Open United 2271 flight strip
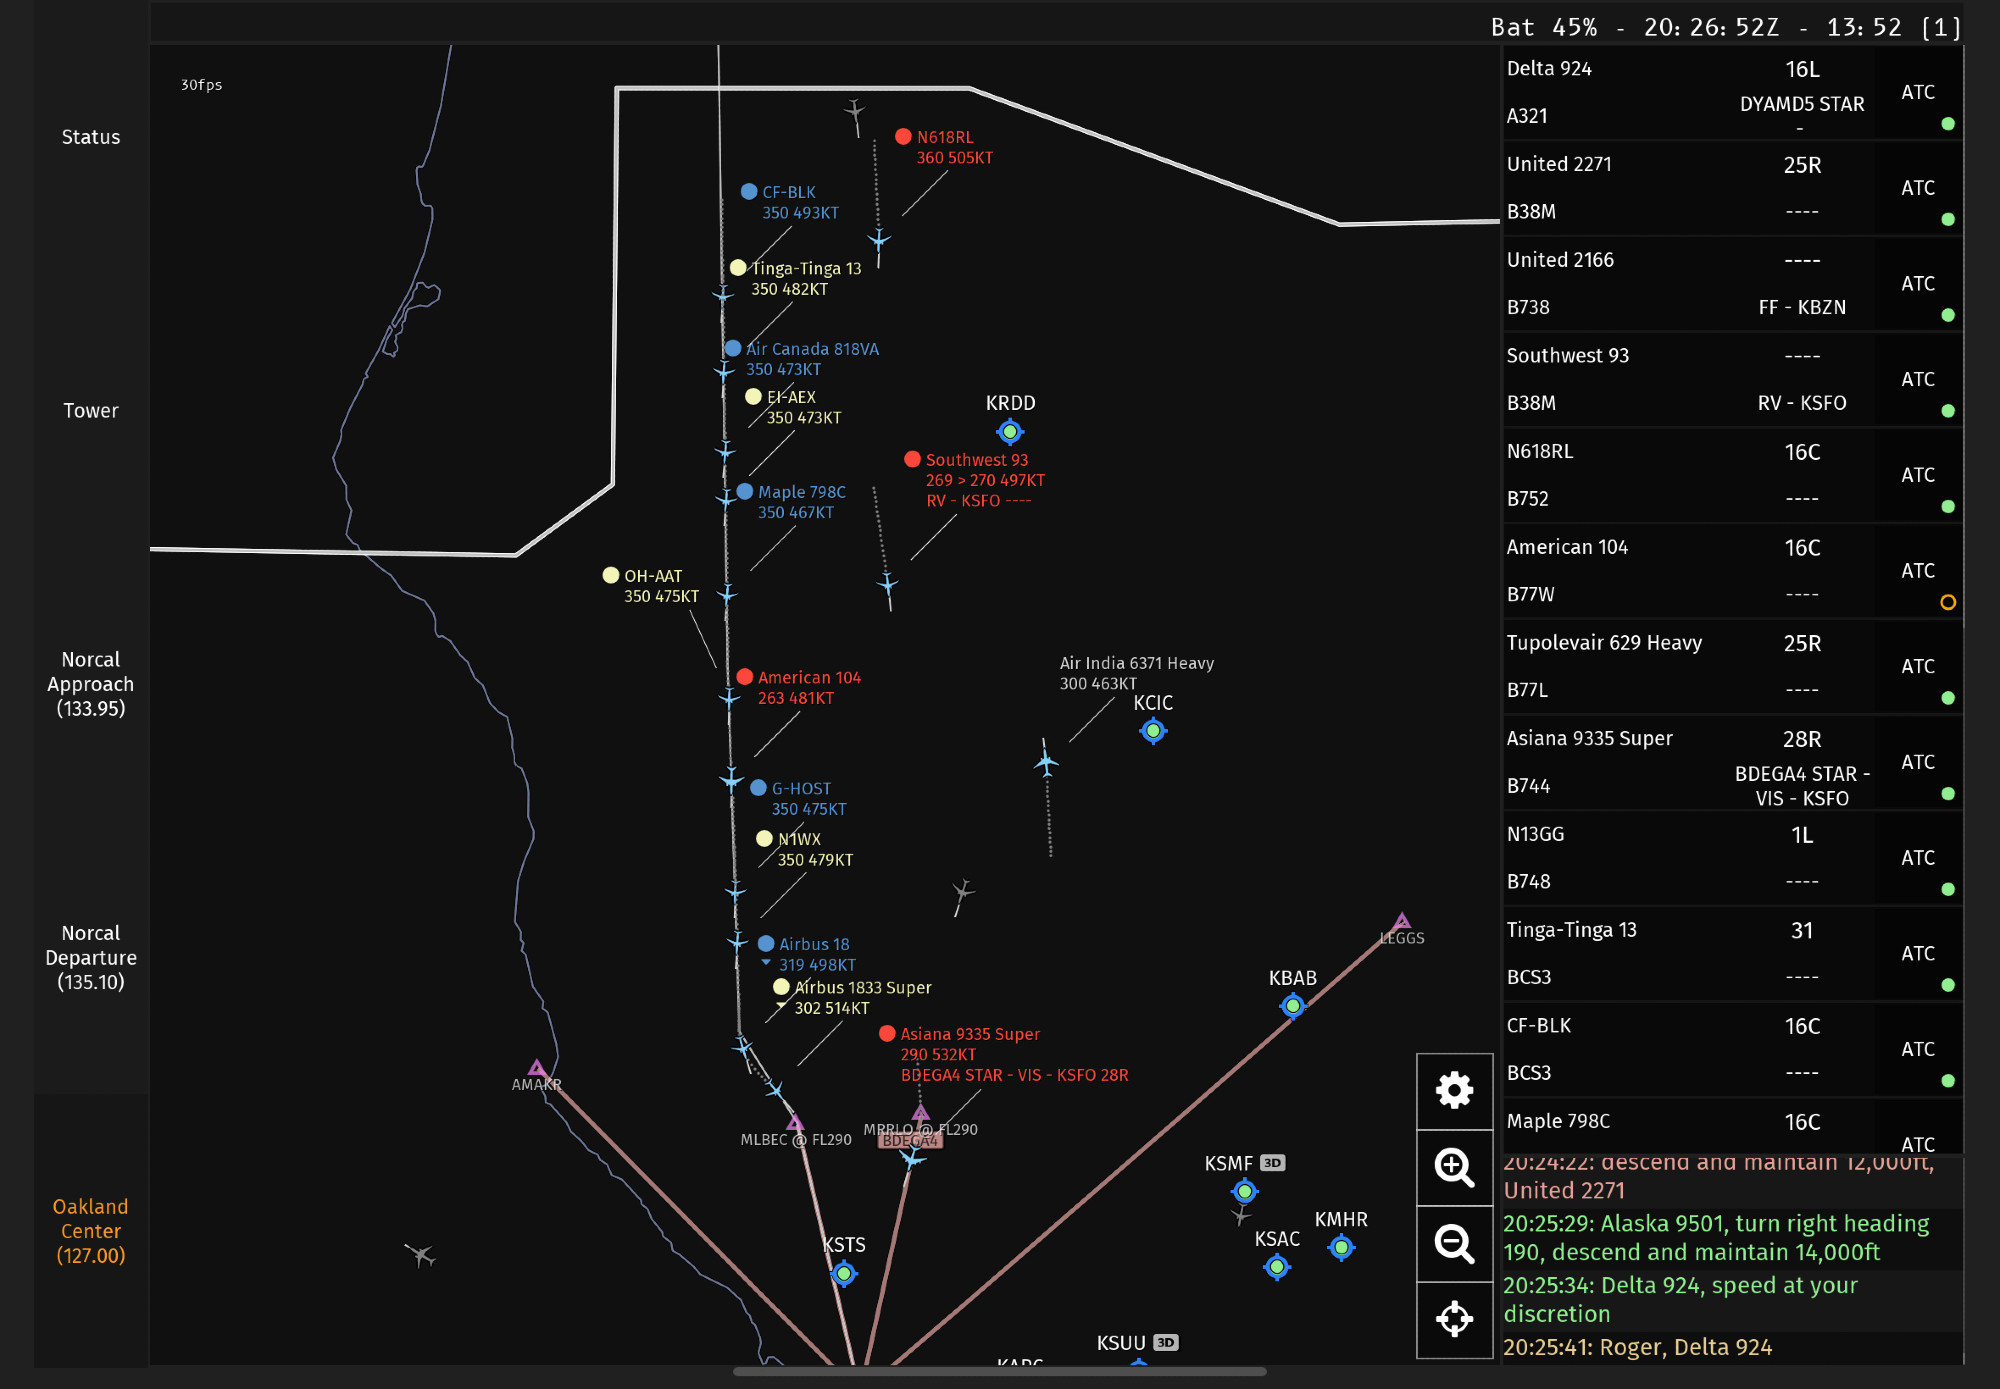 coord(1732,188)
